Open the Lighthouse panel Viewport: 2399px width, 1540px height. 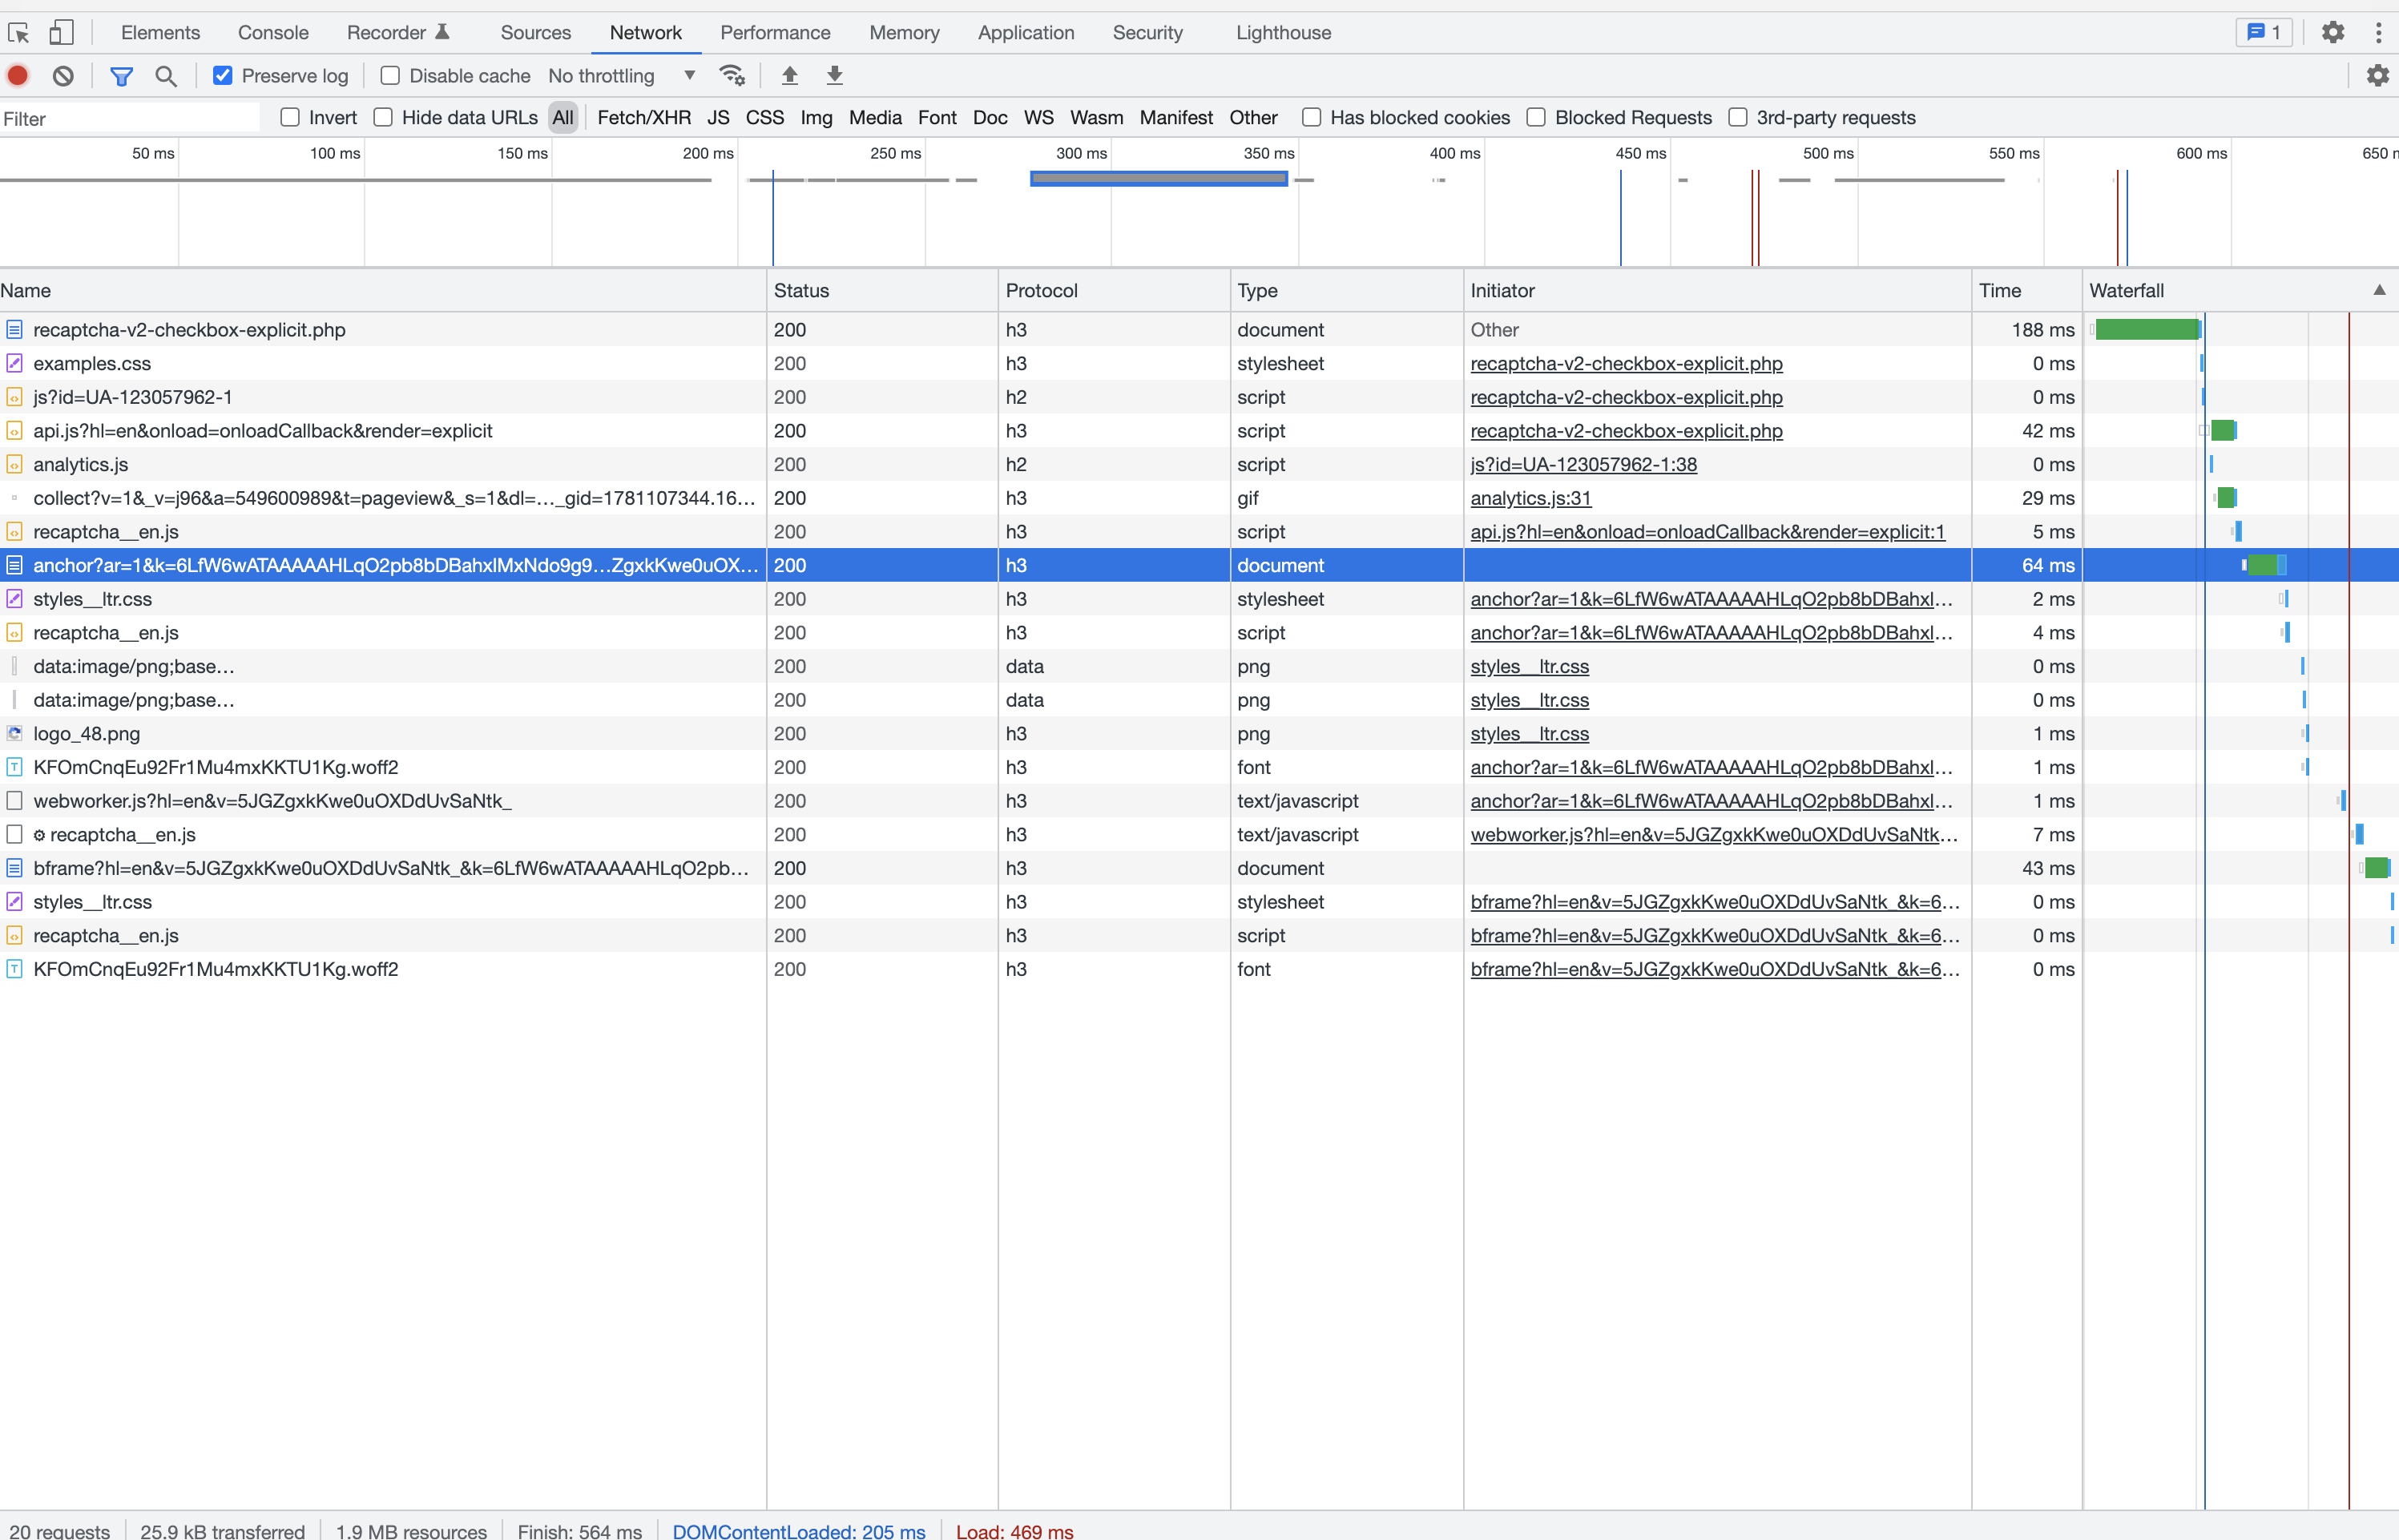(x=1283, y=32)
